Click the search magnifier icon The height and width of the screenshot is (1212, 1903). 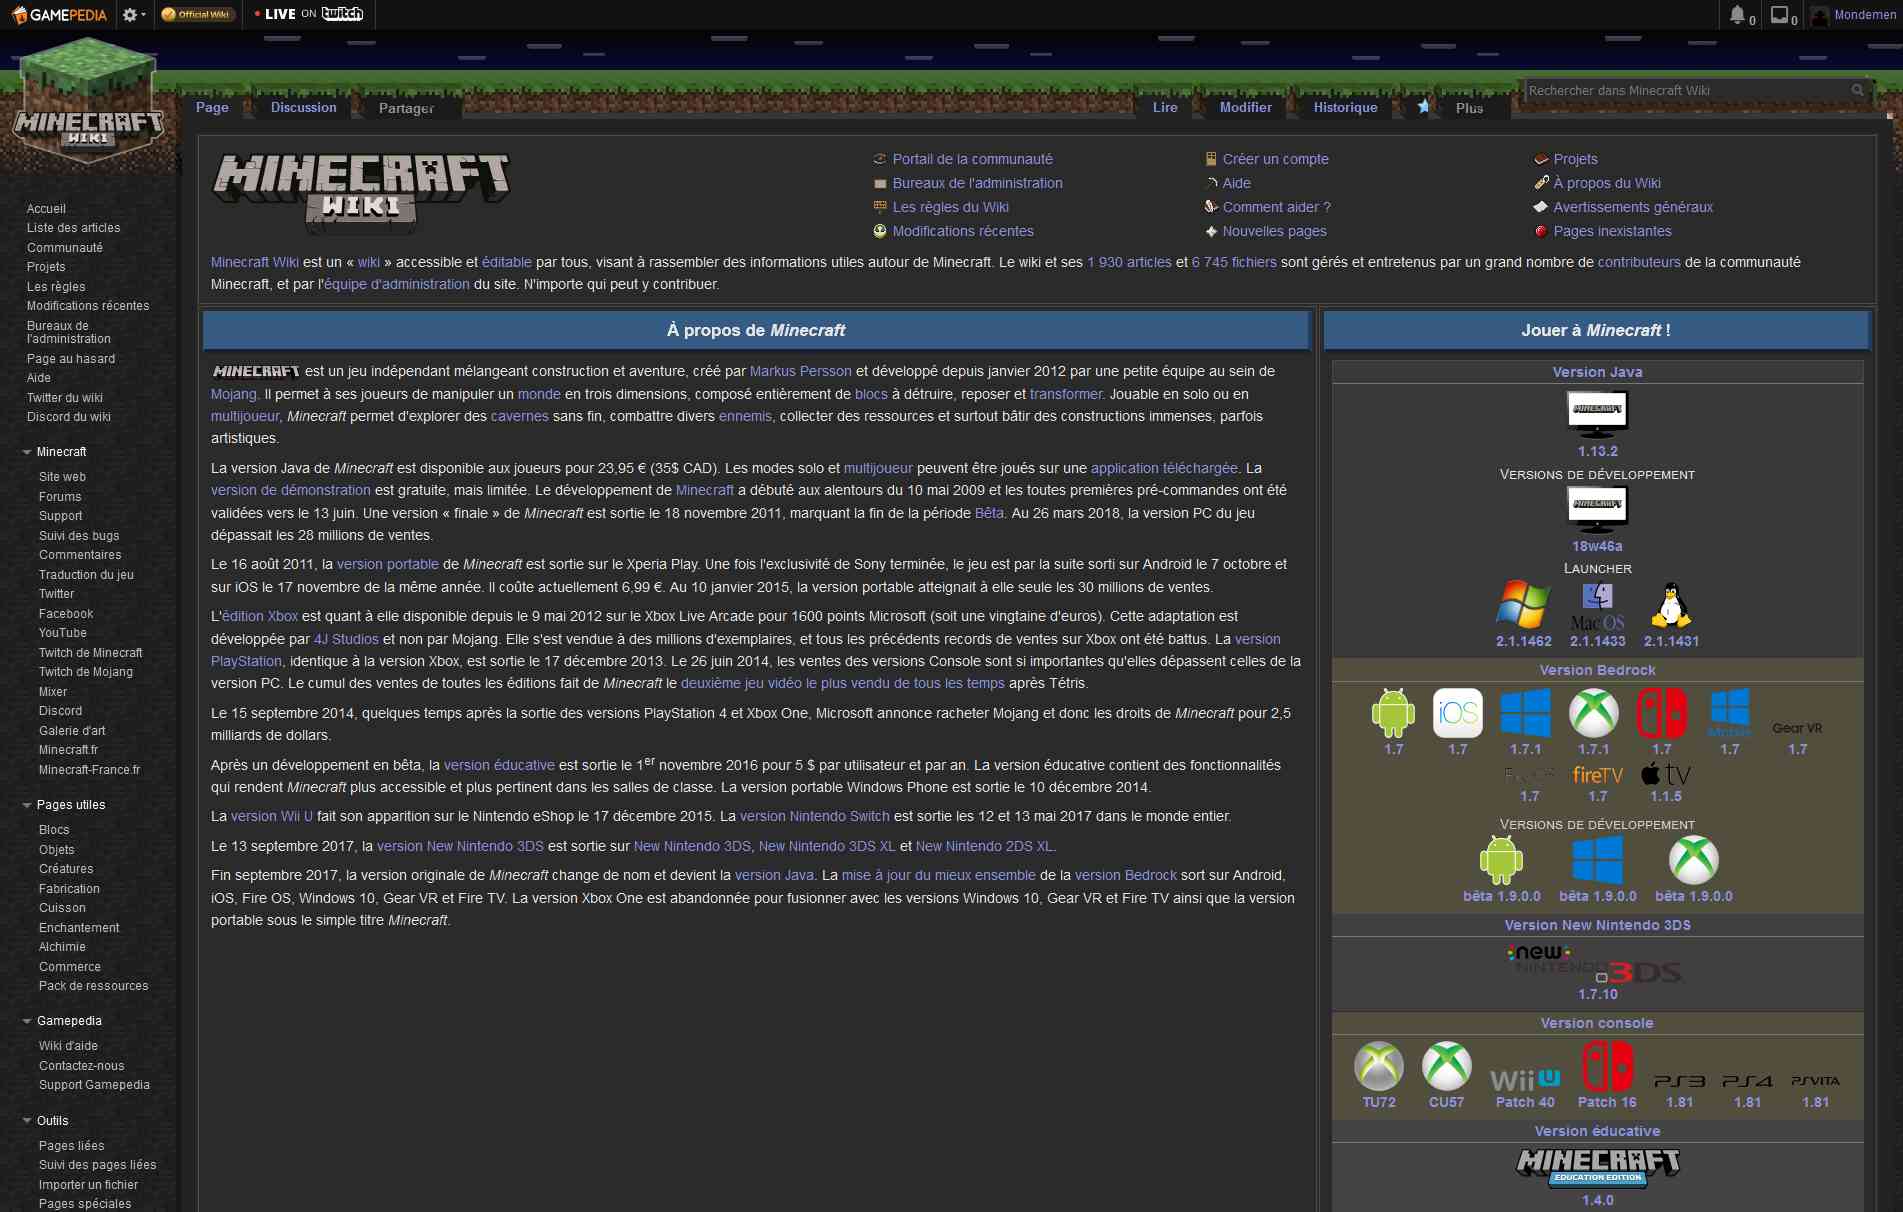[1857, 90]
